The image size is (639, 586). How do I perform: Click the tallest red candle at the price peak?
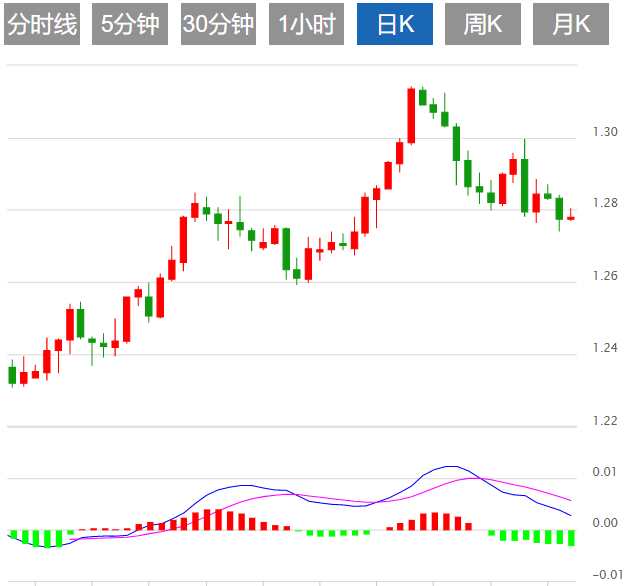coord(411,114)
